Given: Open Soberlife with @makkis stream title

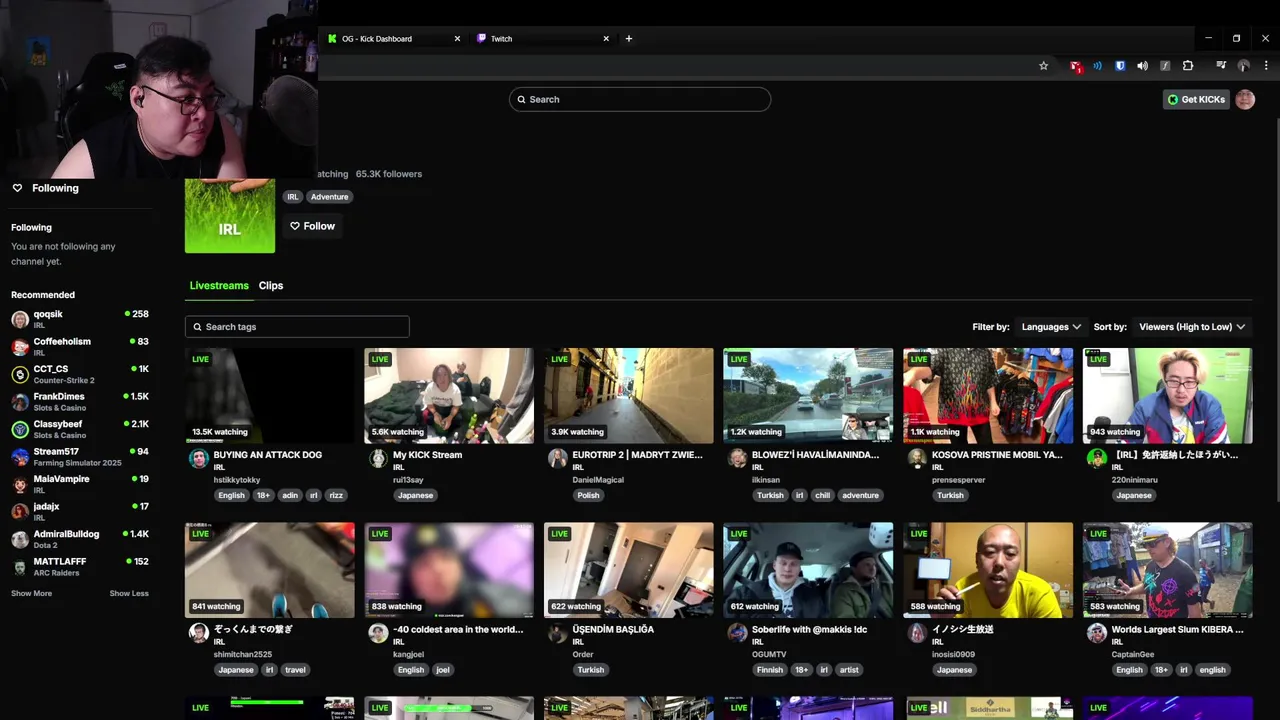Looking at the screenshot, I should [x=809, y=630].
